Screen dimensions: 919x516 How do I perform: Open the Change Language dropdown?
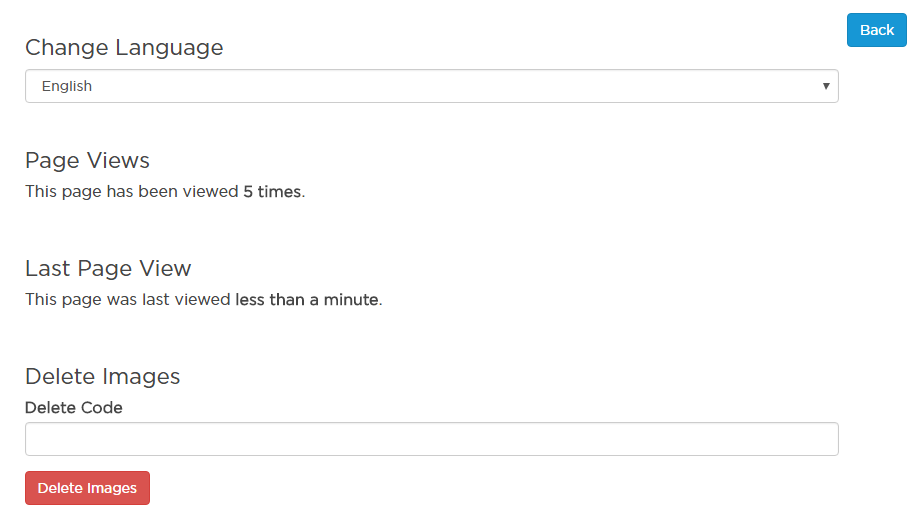(431, 86)
